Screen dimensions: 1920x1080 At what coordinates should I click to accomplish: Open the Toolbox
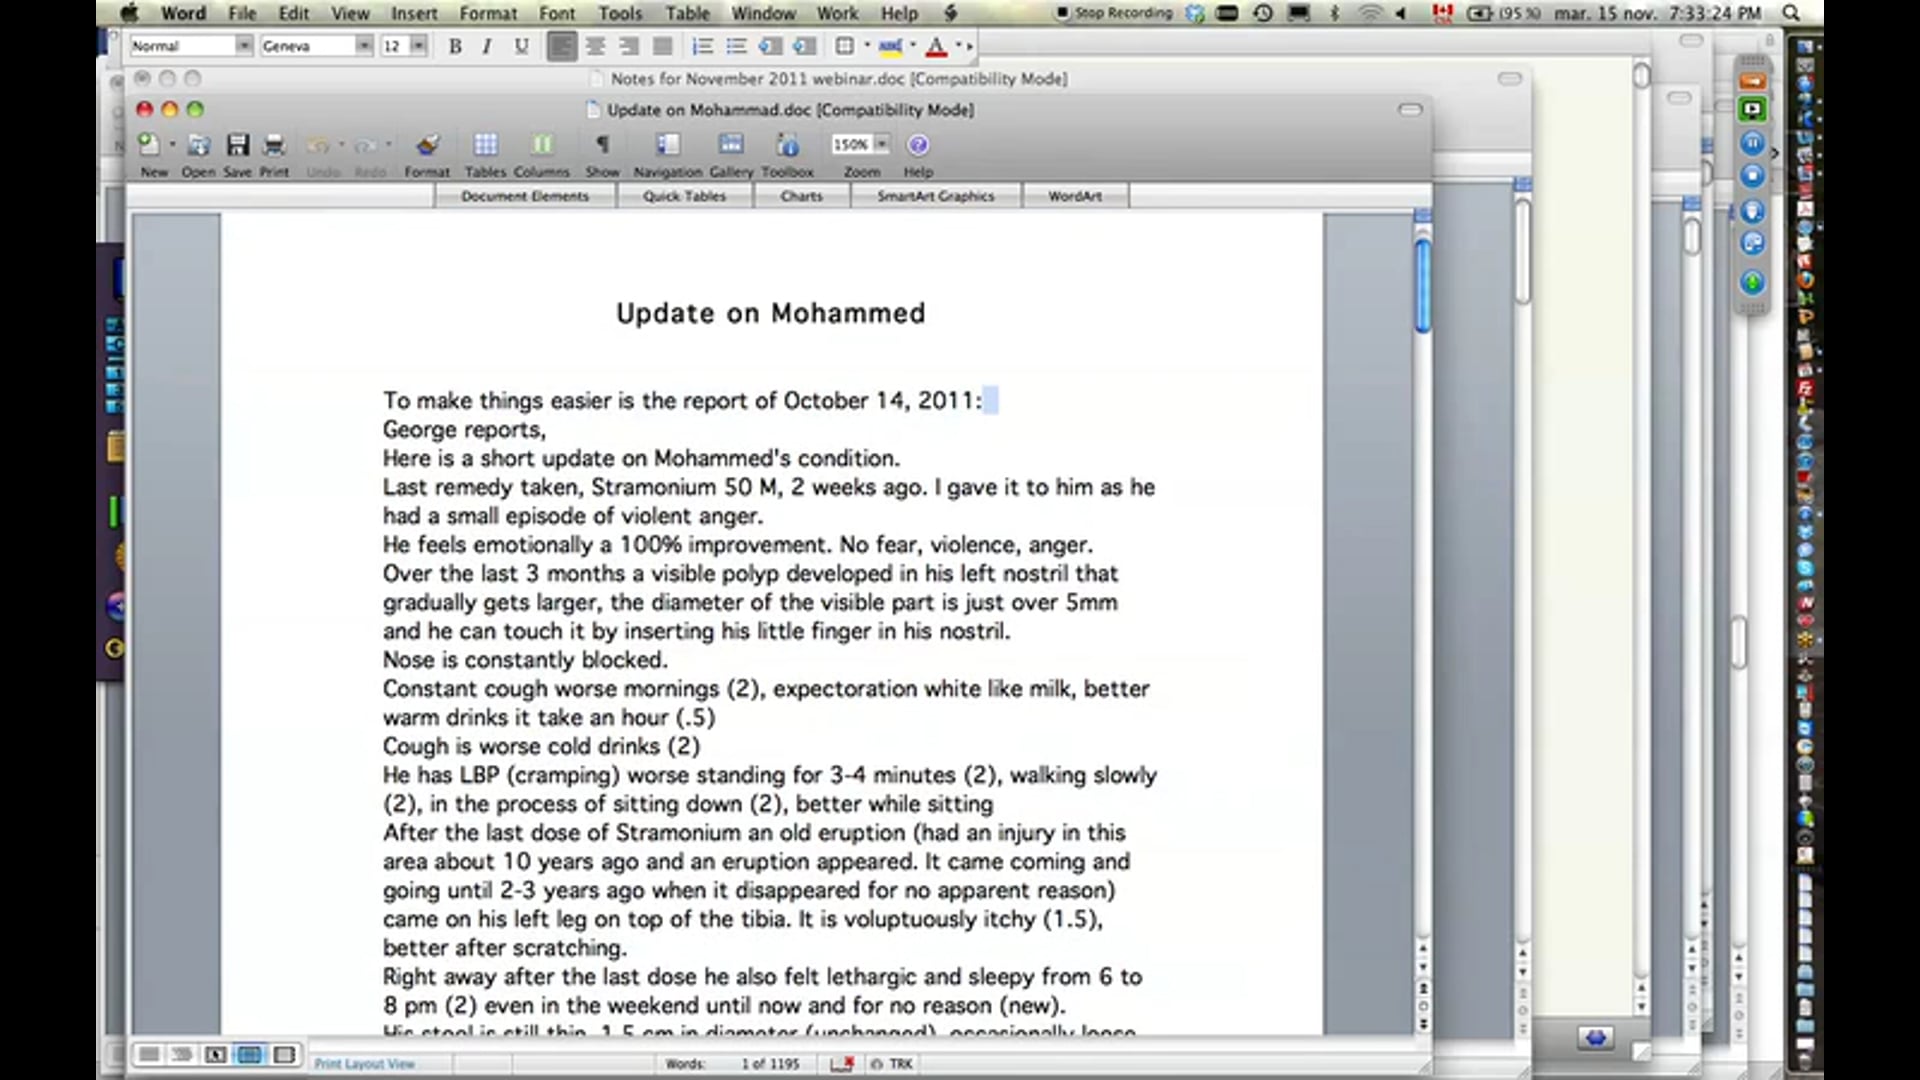(787, 145)
